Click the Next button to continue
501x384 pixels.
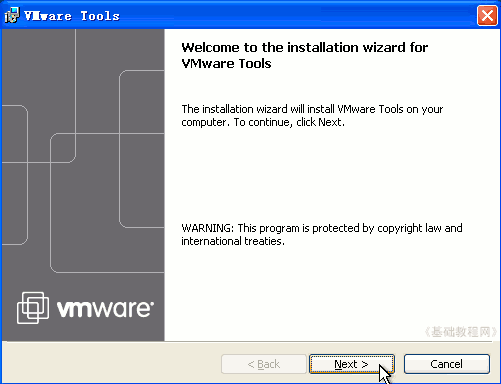tap(352, 364)
